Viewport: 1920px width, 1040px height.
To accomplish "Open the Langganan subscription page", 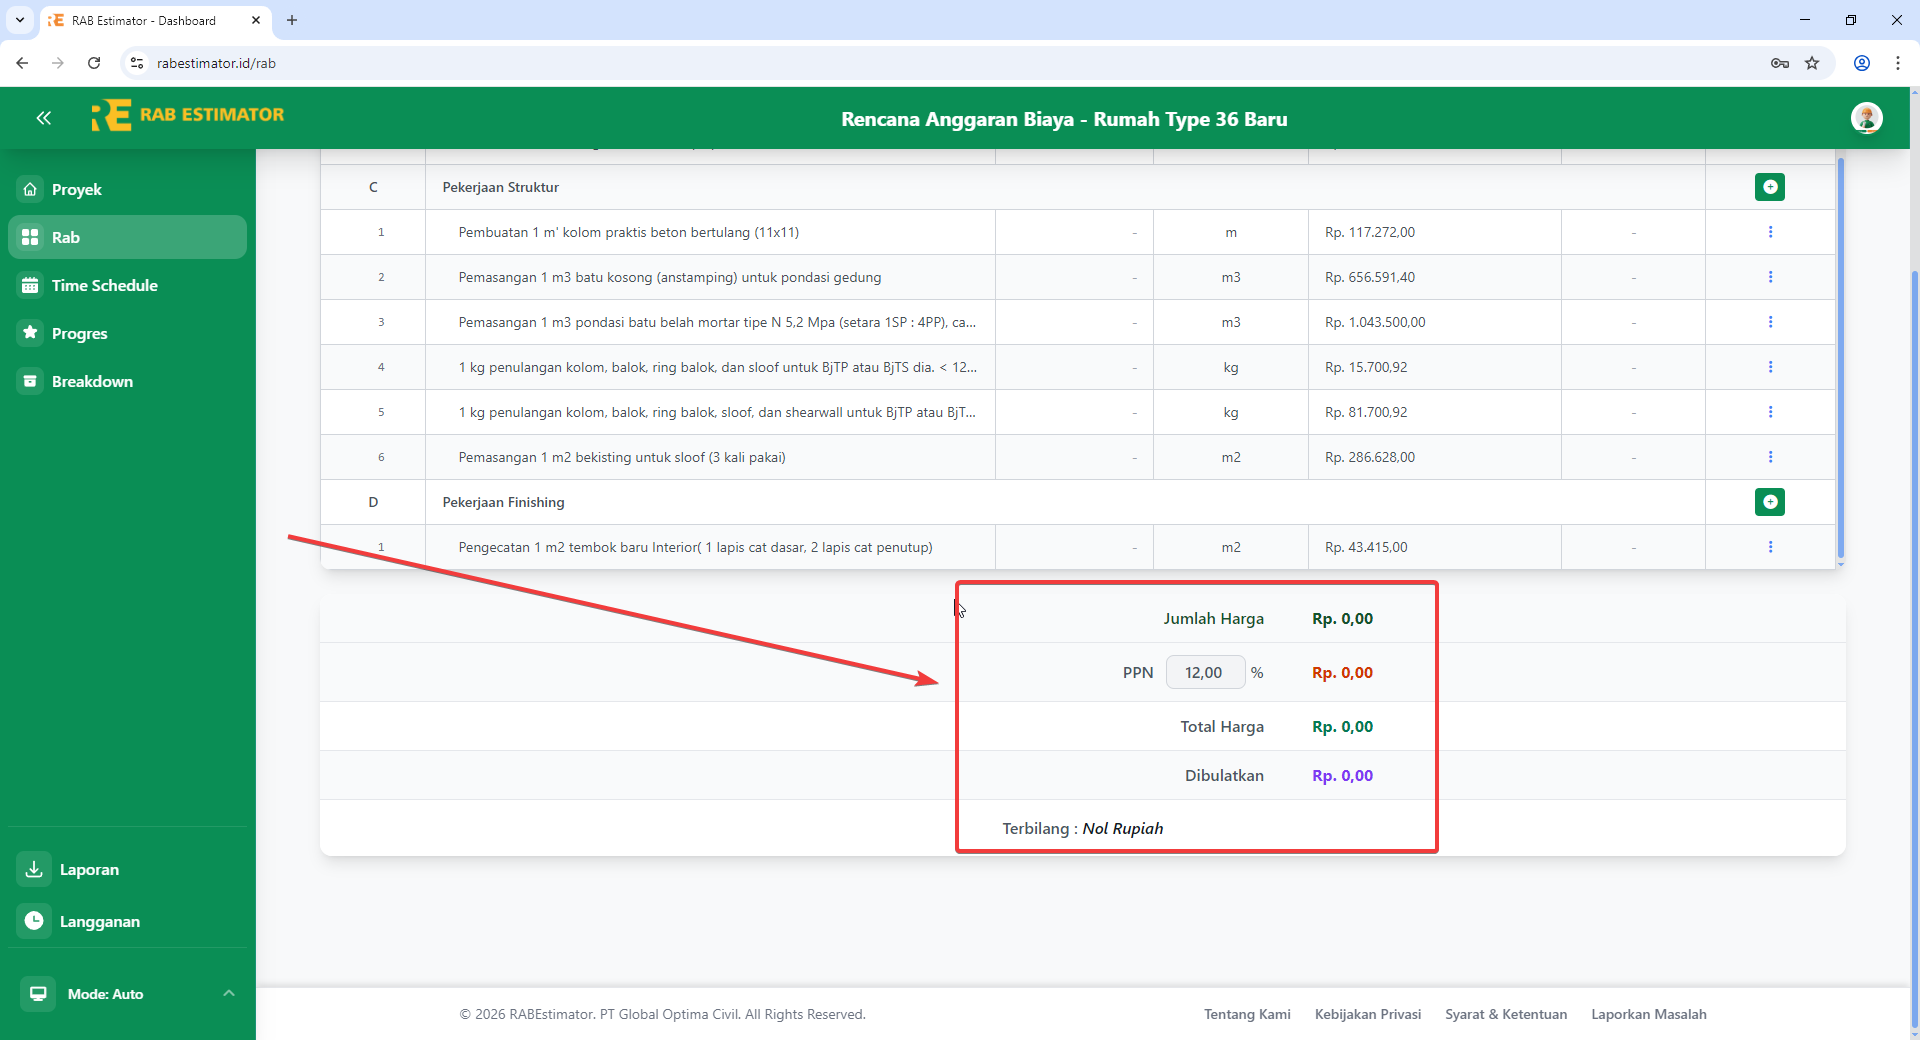I will [x=99, y=921].
